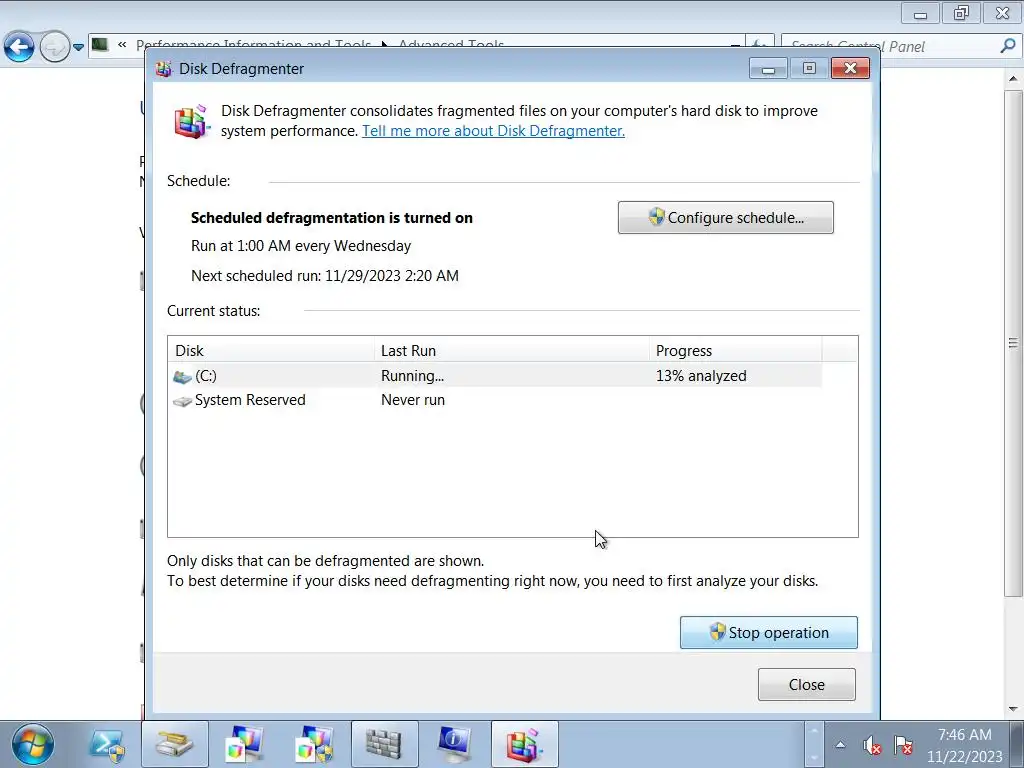
Task: Click the Control Panel restore-down button
Action: point(961,13)
